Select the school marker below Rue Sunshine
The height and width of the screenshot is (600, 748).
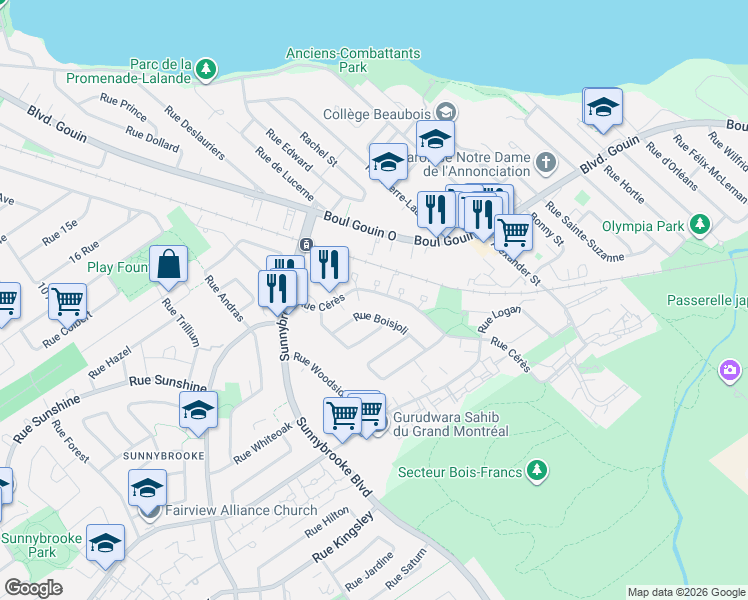198,413
